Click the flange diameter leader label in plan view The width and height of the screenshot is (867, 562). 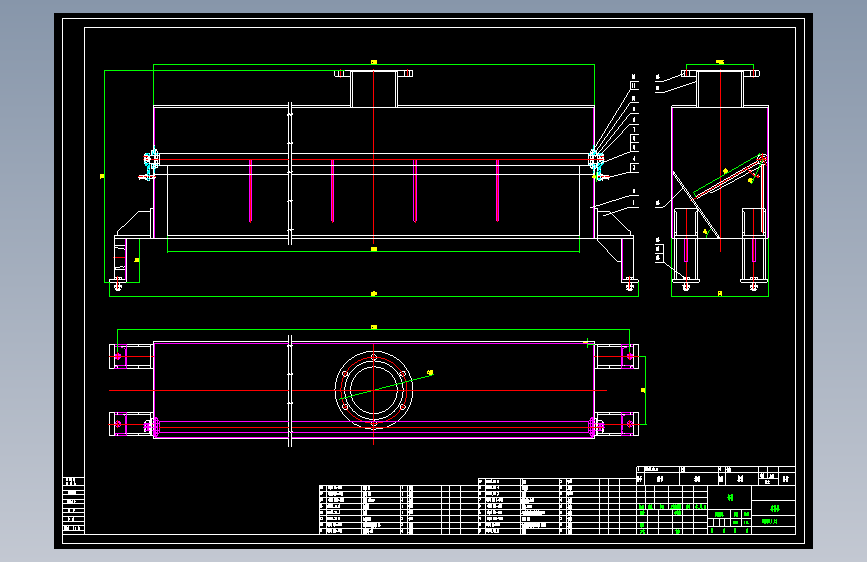(430, 373)
